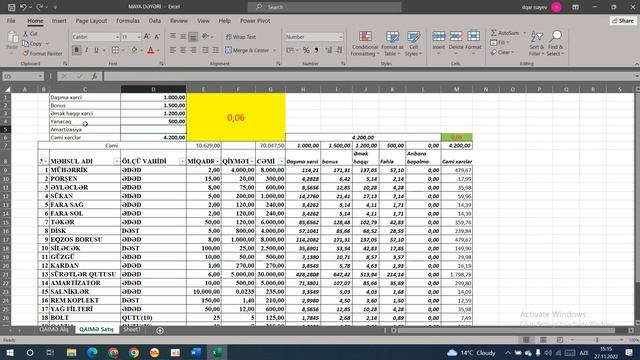This screenshot has width=640, height=360.
Task: Activate the Format Painter brush
Action: click(x=26, y=53)
